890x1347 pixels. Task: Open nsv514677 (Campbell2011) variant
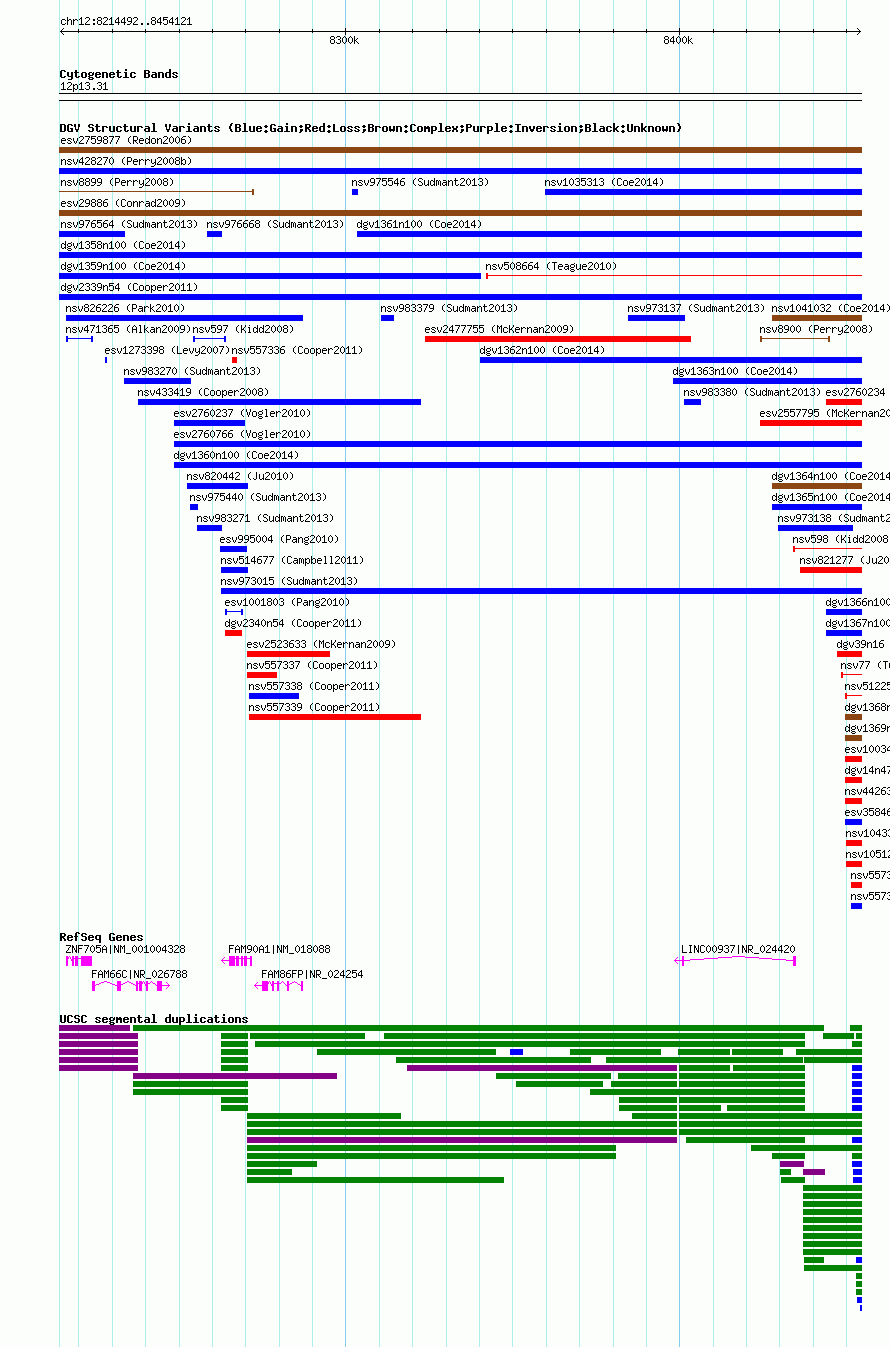[234, 570]
